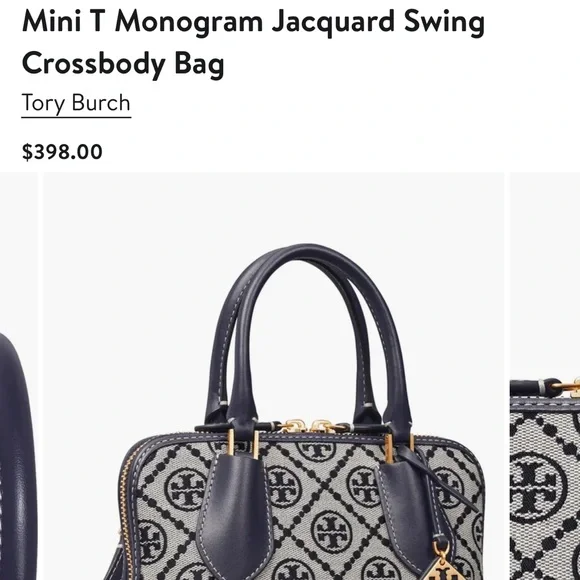Click the gold diamond charm on bag
The image size is (580, 580).
pyautogui.click(x=441, y=564)
